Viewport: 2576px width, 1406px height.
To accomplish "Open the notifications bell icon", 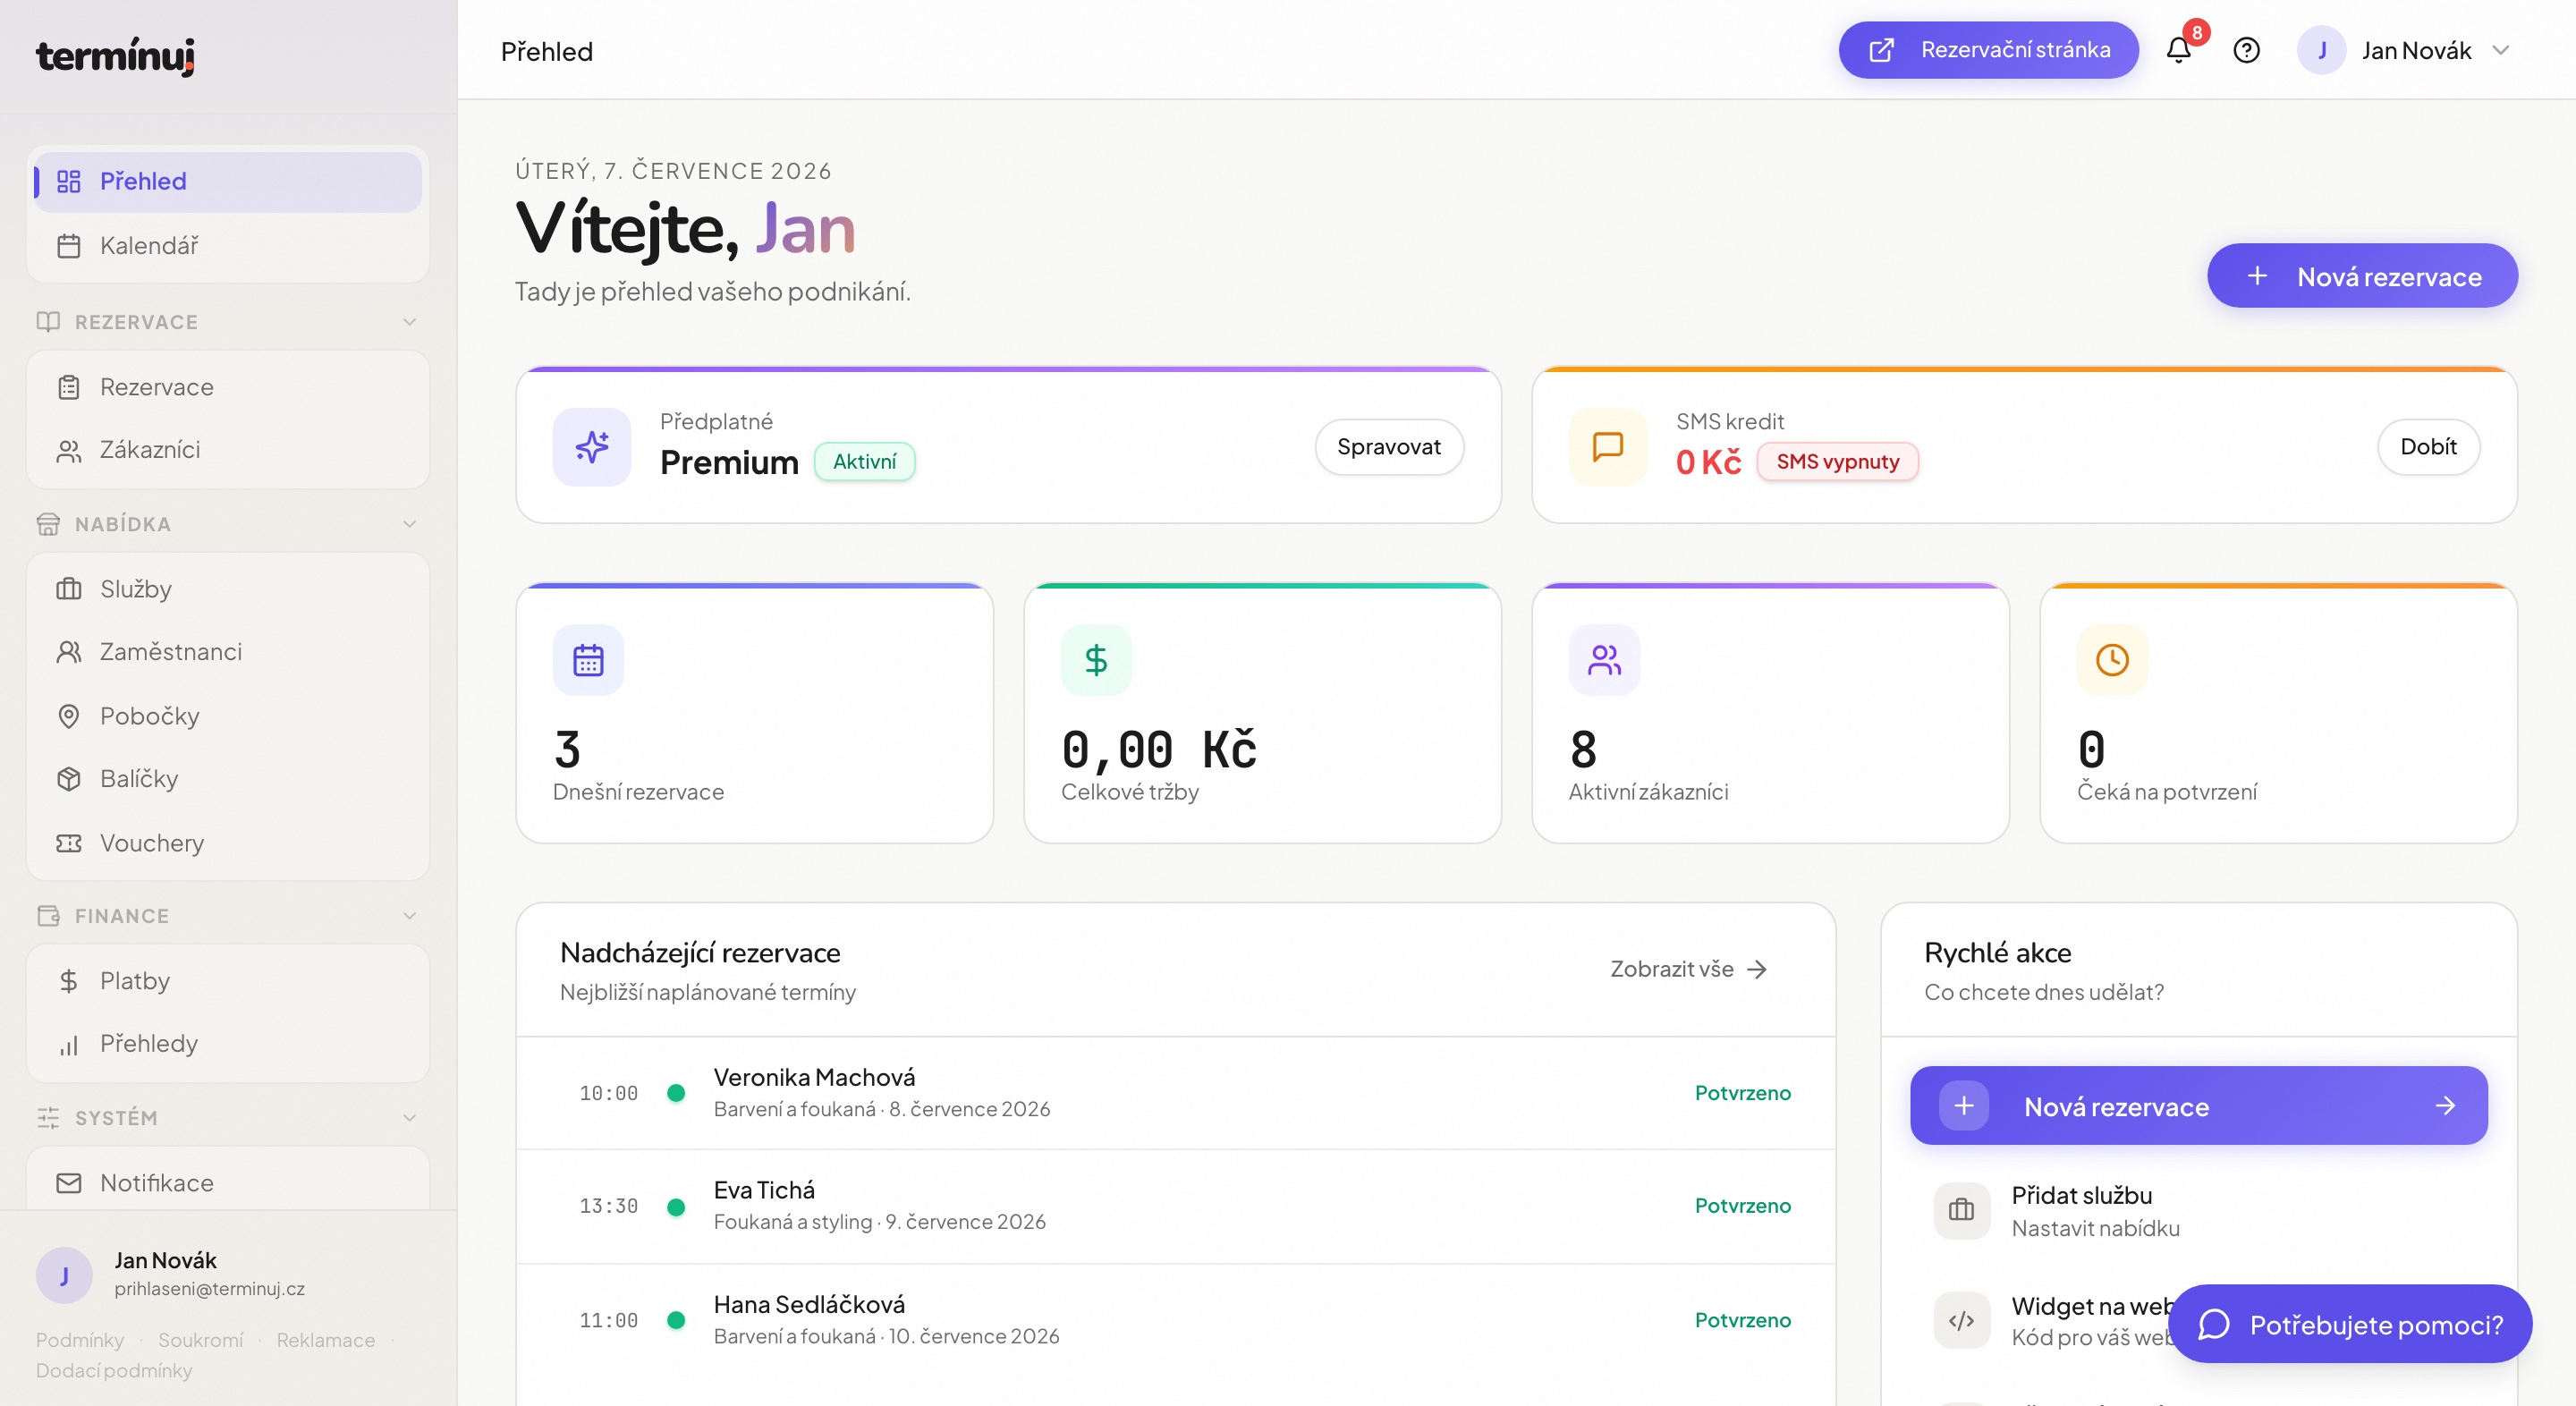I will coord(2178,50).
